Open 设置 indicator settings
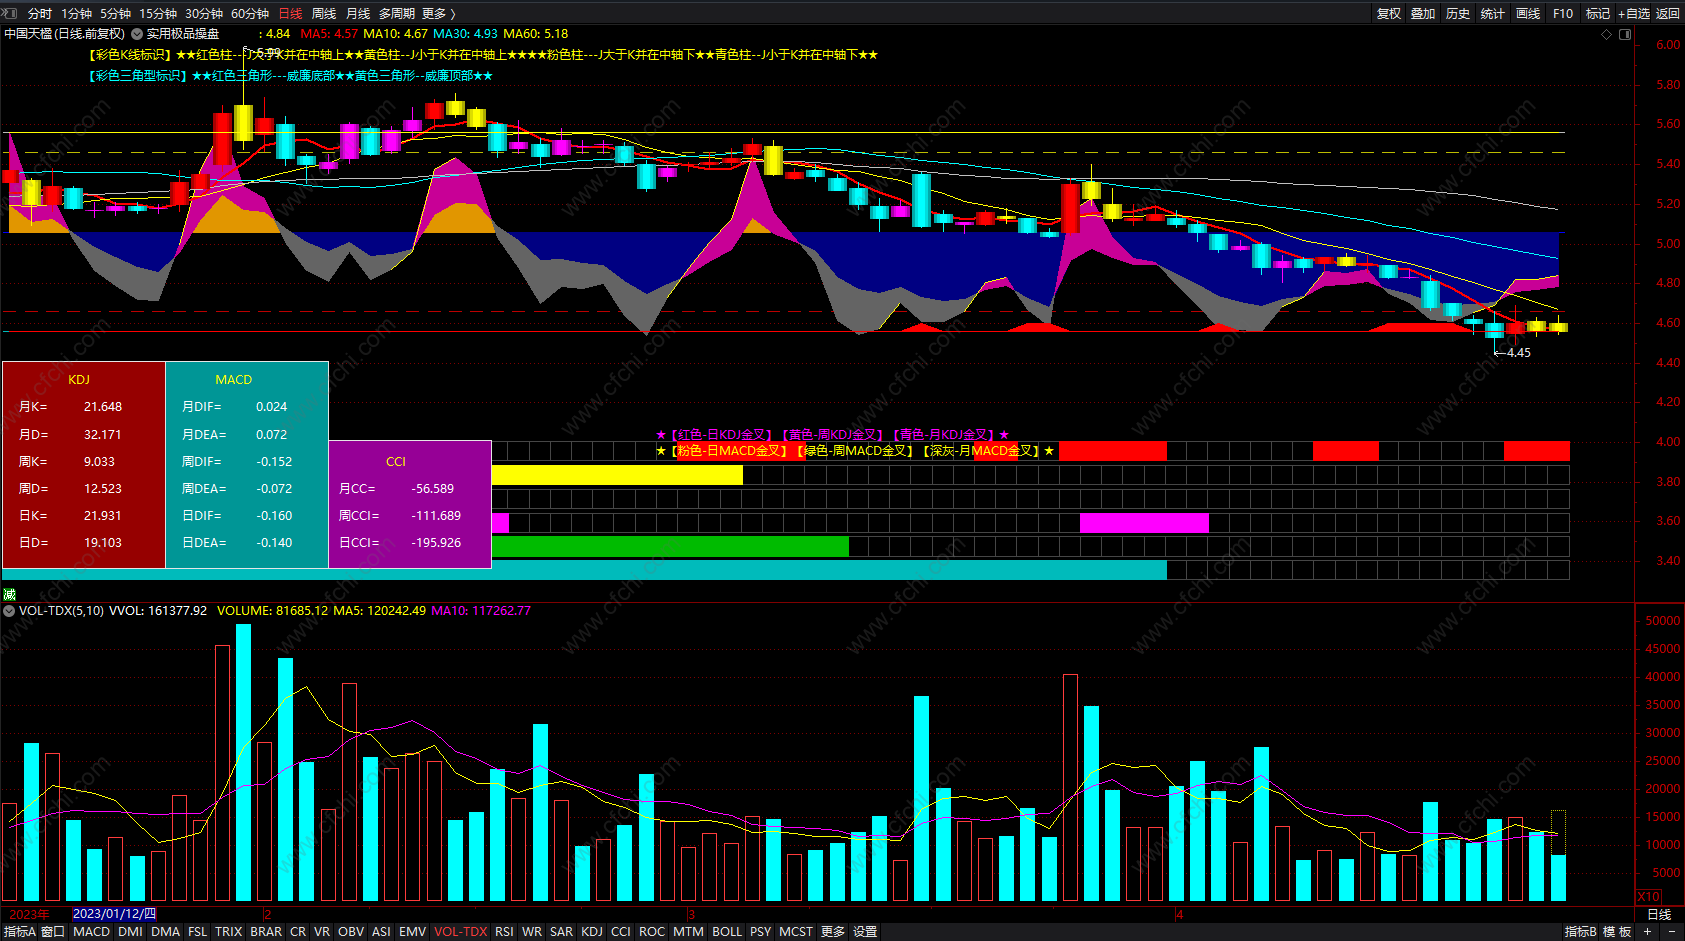Viewport: 1685px width, 941px height. (x=865, y=931)
